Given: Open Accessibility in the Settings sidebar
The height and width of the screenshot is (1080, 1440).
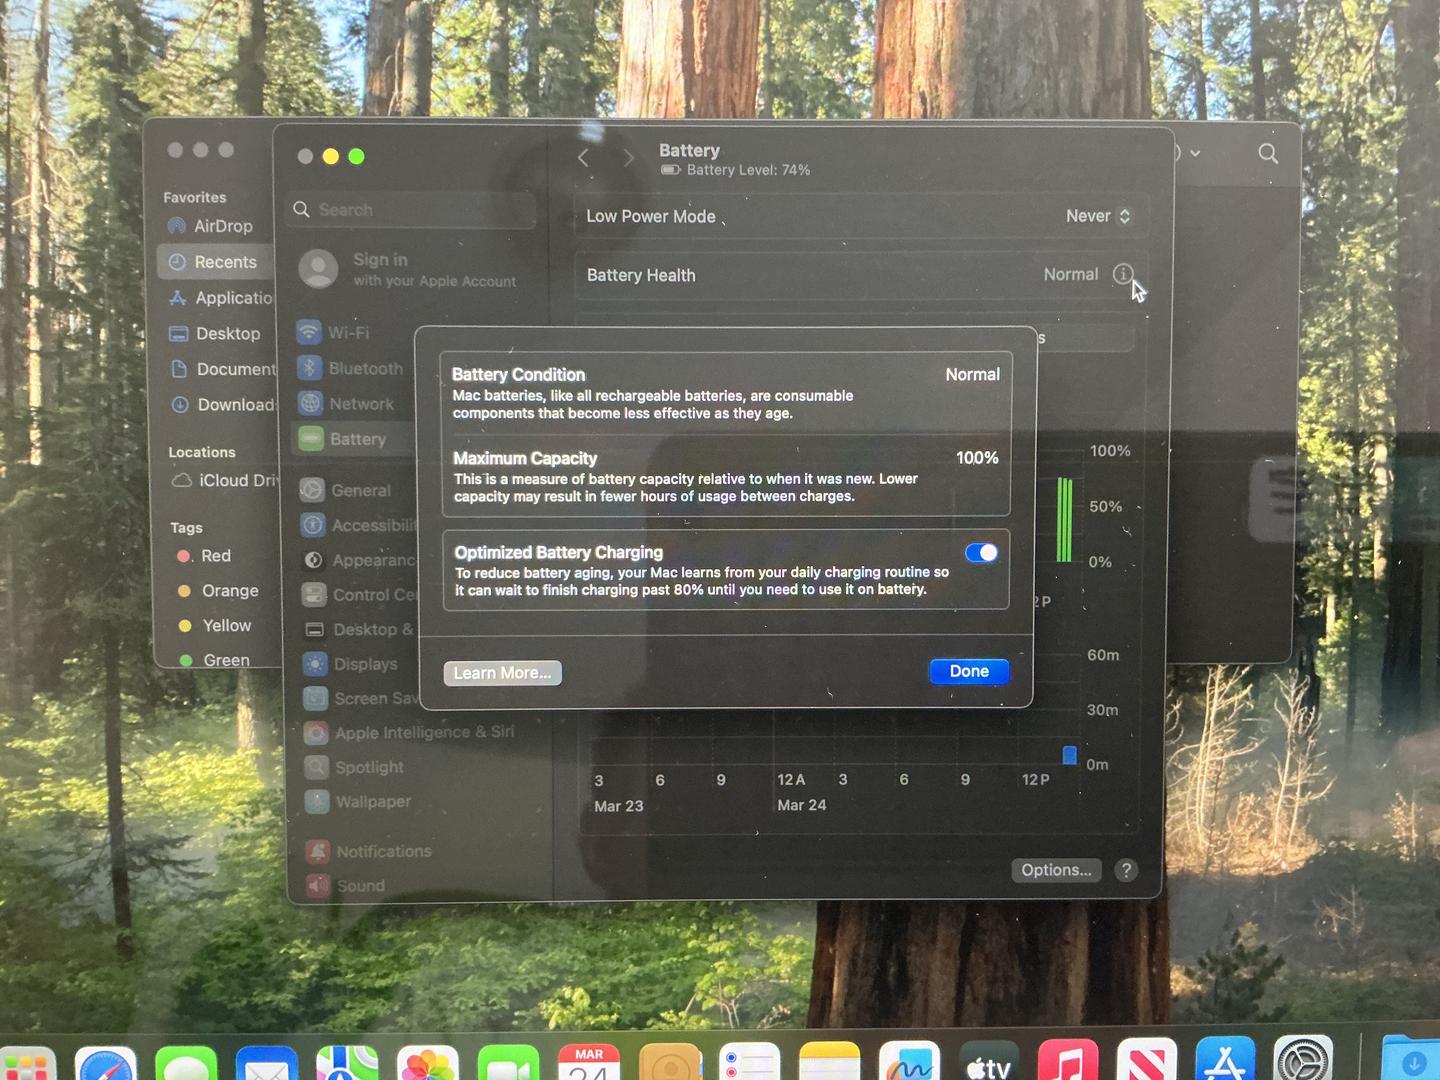Looking at the screenshot, I should pyautogui.click(x=357, y=525).
